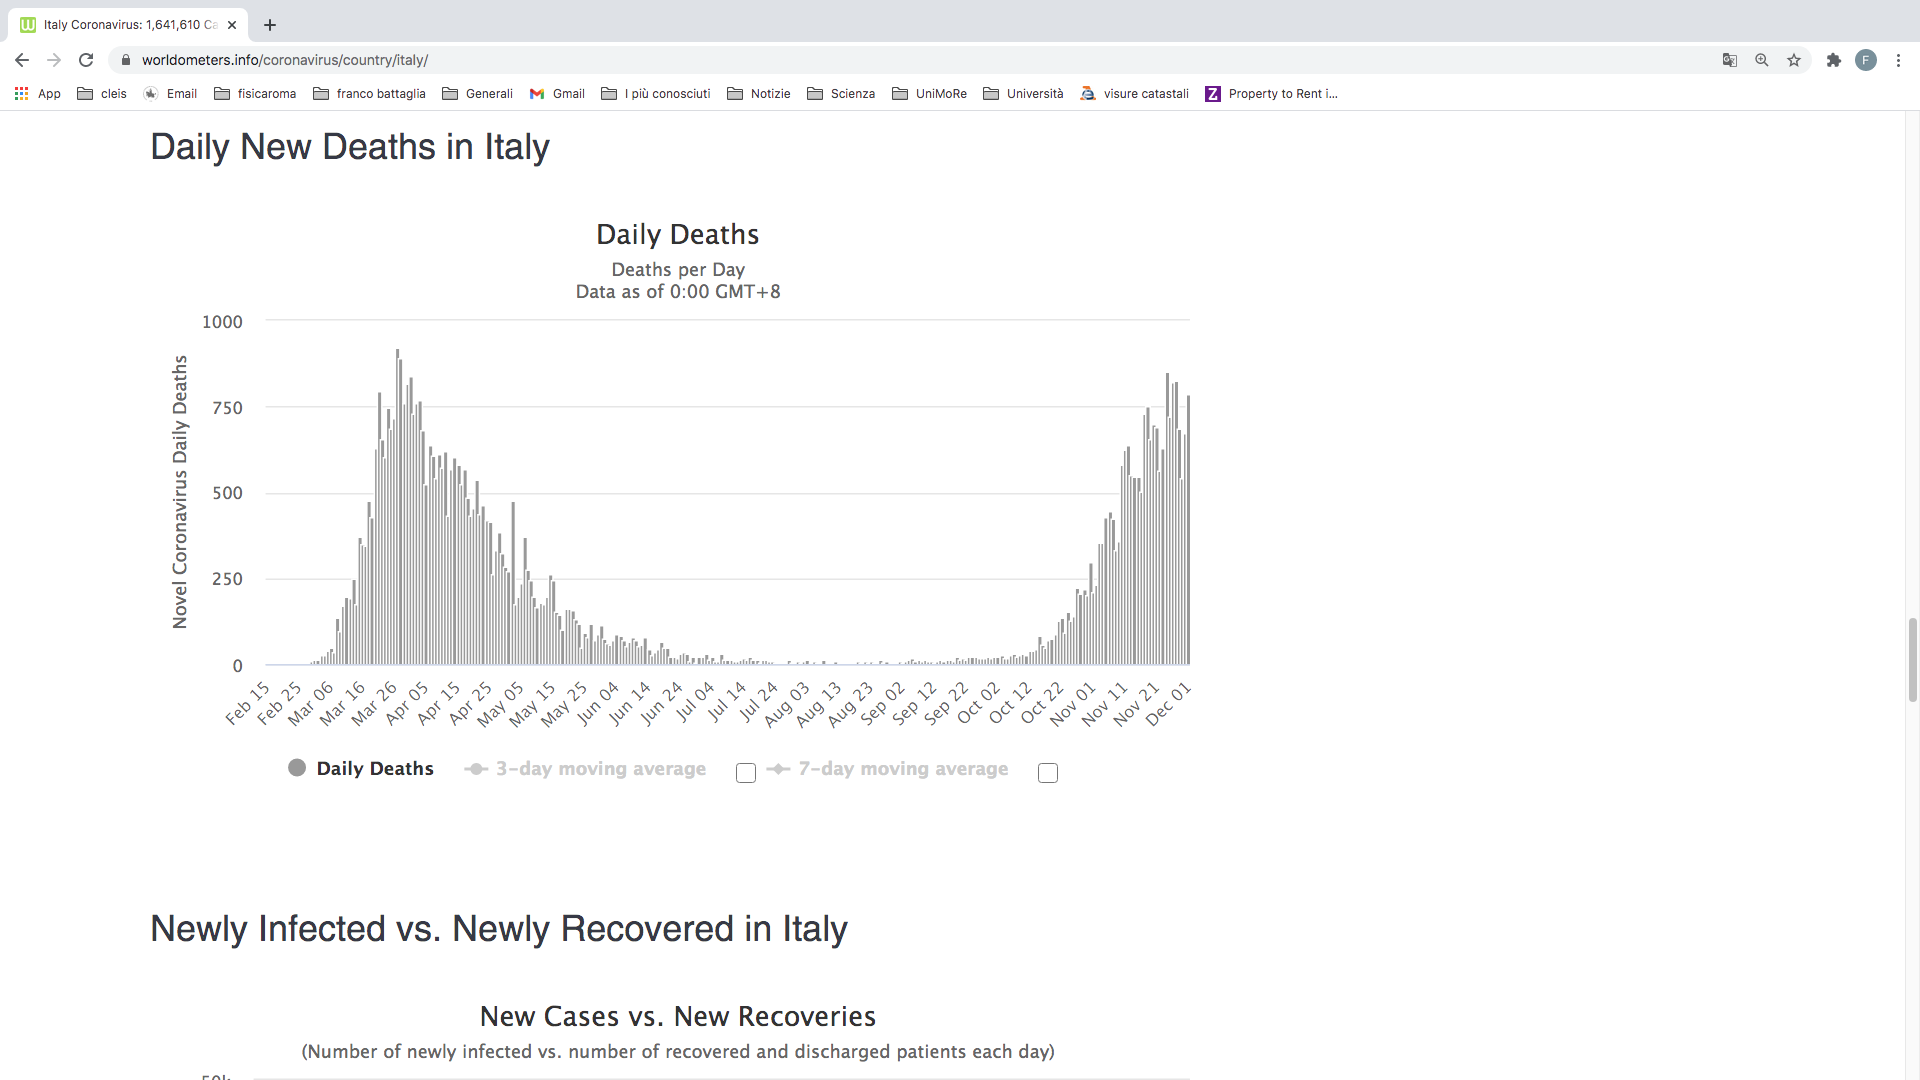Expand the Notizie bookmarks folder
Screen dimensions: 1920x1080
(759, 94)
